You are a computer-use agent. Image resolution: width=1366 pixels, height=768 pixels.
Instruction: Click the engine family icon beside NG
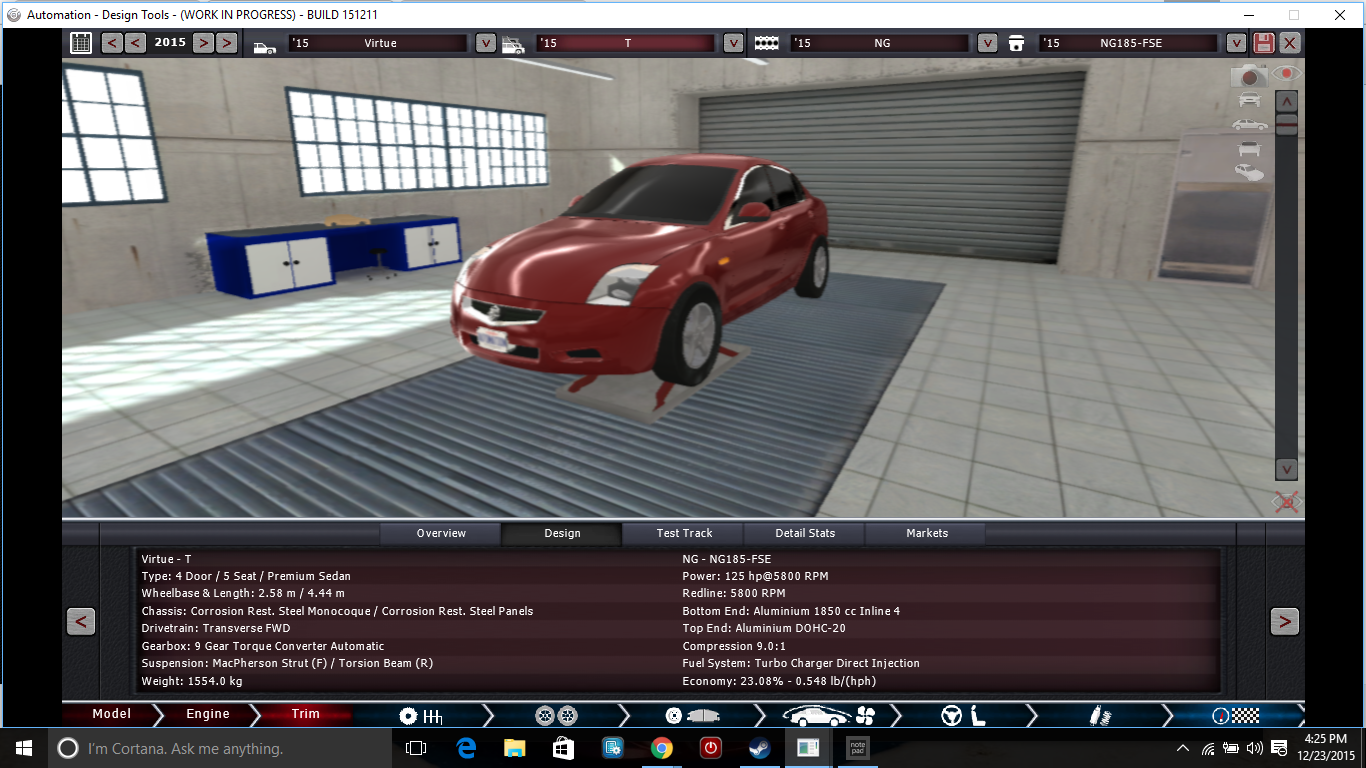(767, 43)
